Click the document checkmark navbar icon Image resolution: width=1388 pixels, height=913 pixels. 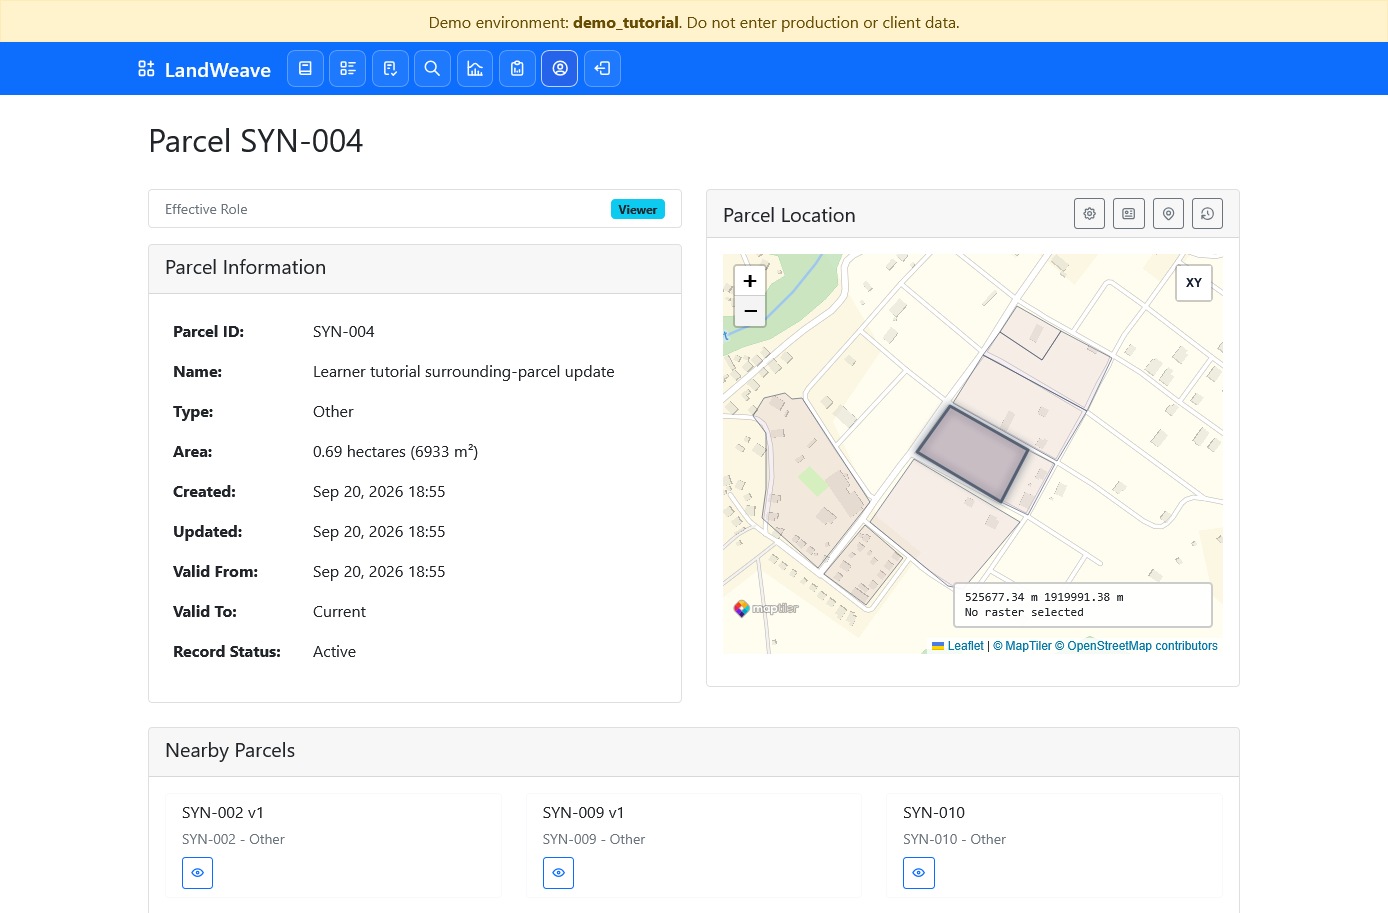click(x=390, y=68)
